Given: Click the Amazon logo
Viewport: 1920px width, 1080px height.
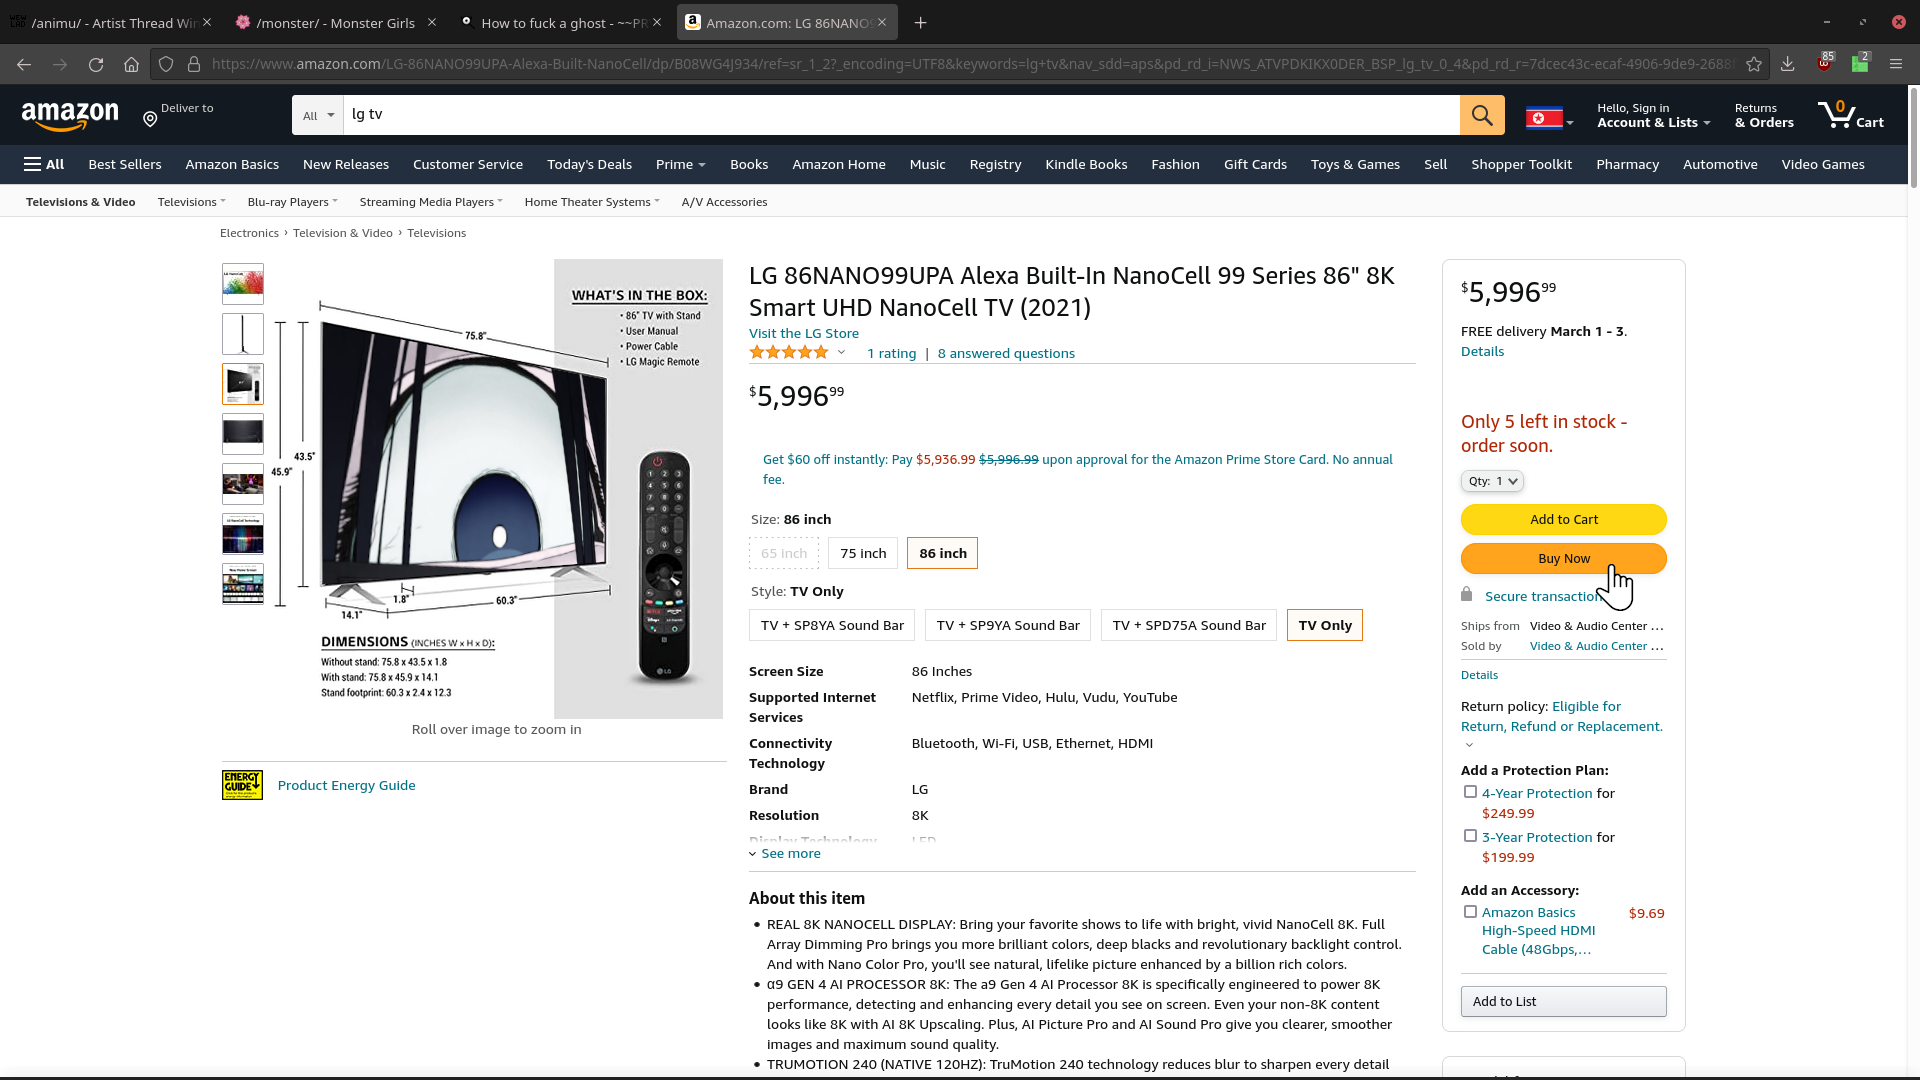Looking at the screenshot, I should (70, 116).
